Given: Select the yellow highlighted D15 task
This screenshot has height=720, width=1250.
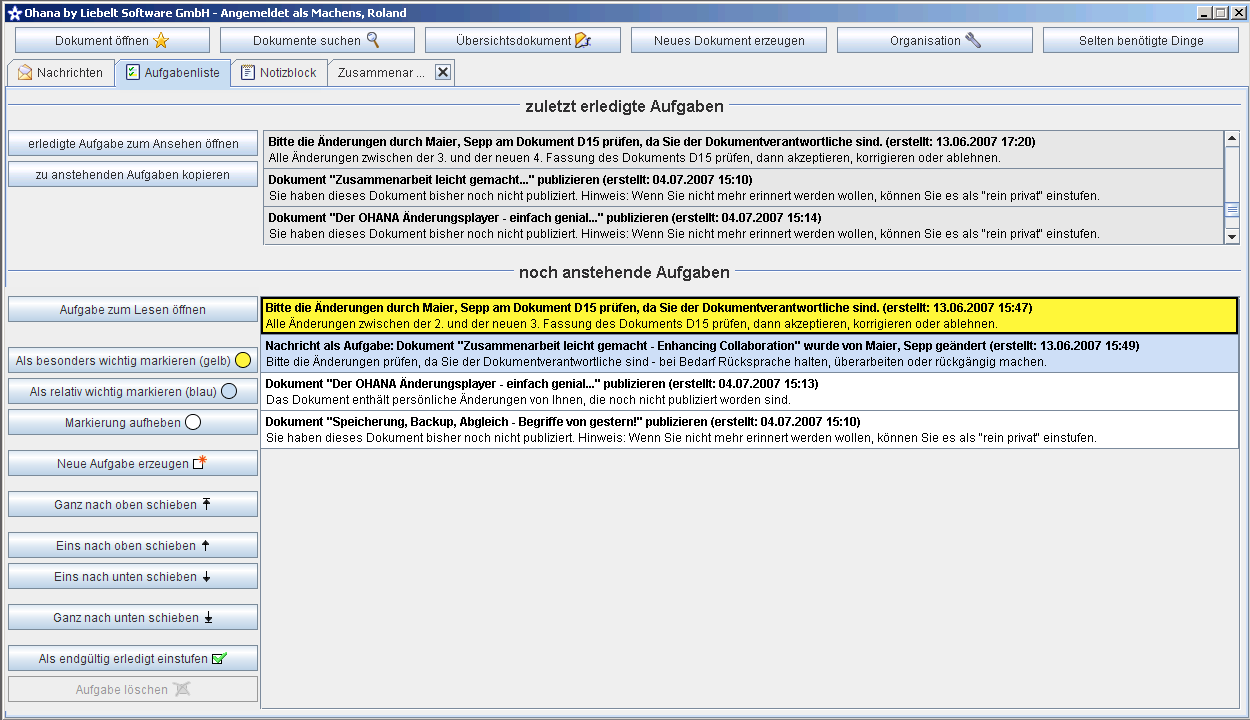Looking at the screenshot, I should (x=749, y=315).
